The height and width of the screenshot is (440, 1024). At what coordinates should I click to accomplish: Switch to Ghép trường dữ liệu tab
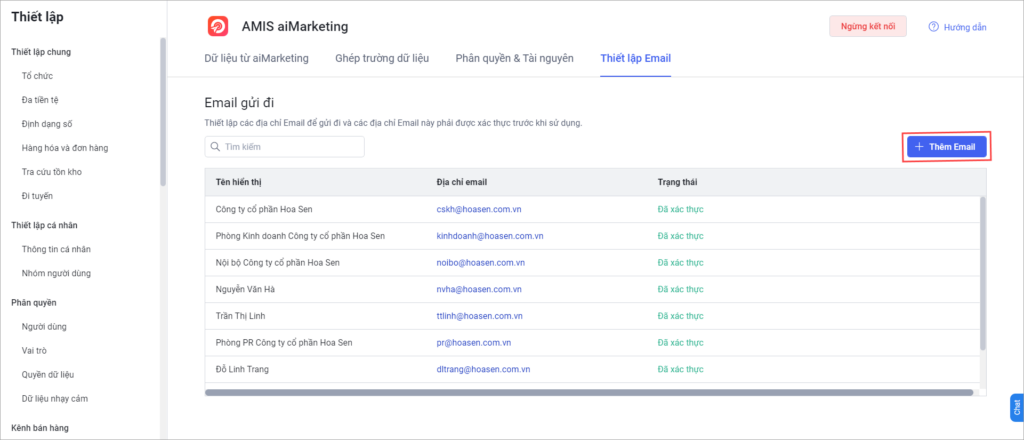(382, 58)
